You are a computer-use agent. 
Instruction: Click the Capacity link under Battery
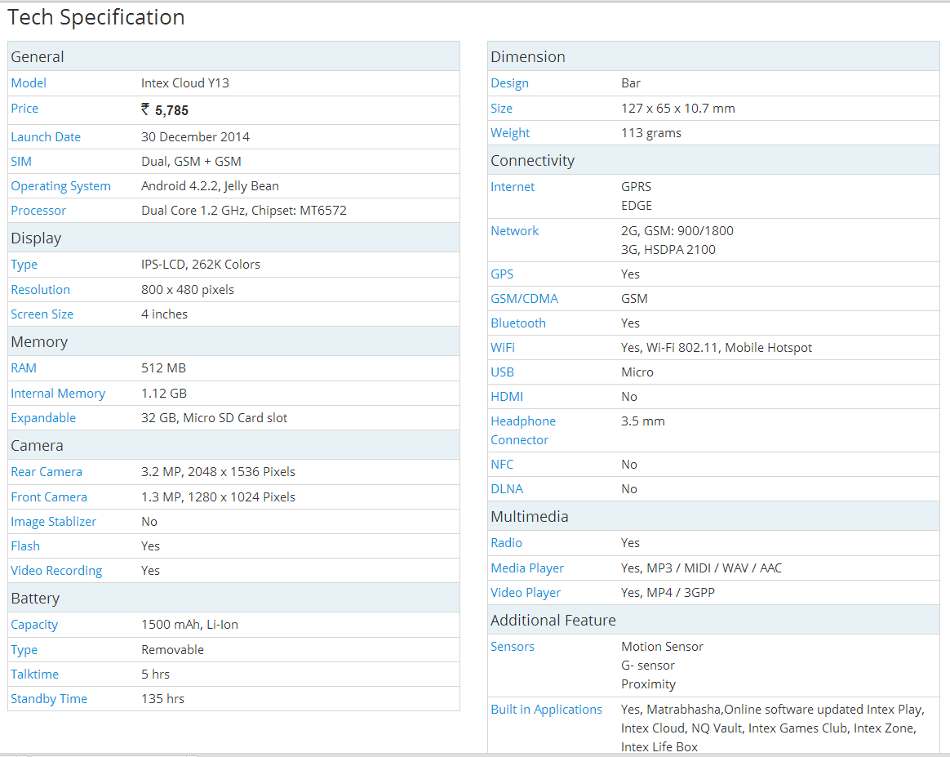point(34,625)
